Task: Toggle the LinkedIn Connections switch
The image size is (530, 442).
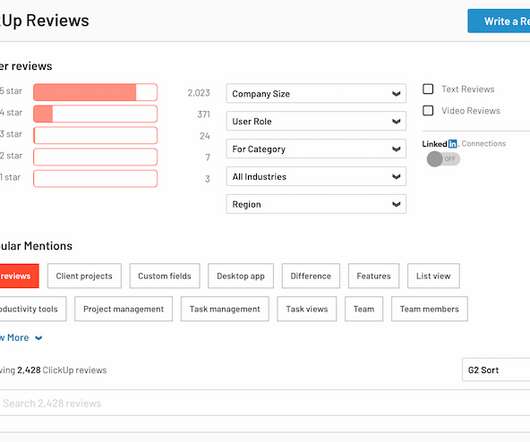Action: (443, 159)
